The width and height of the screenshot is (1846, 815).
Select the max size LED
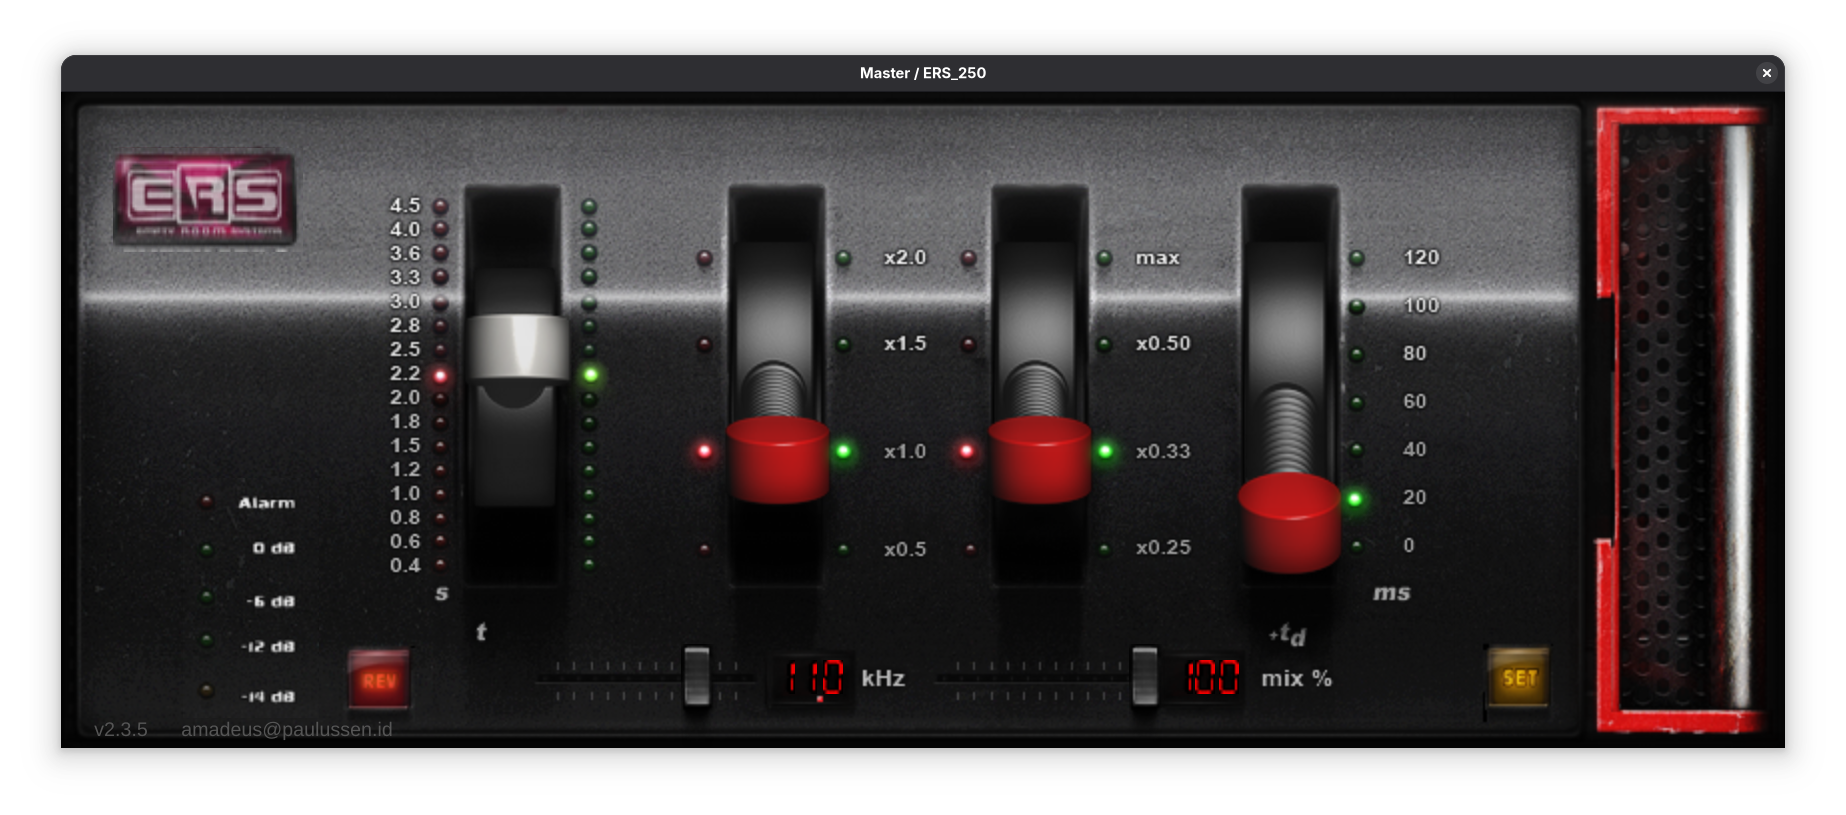[1104, 258]
